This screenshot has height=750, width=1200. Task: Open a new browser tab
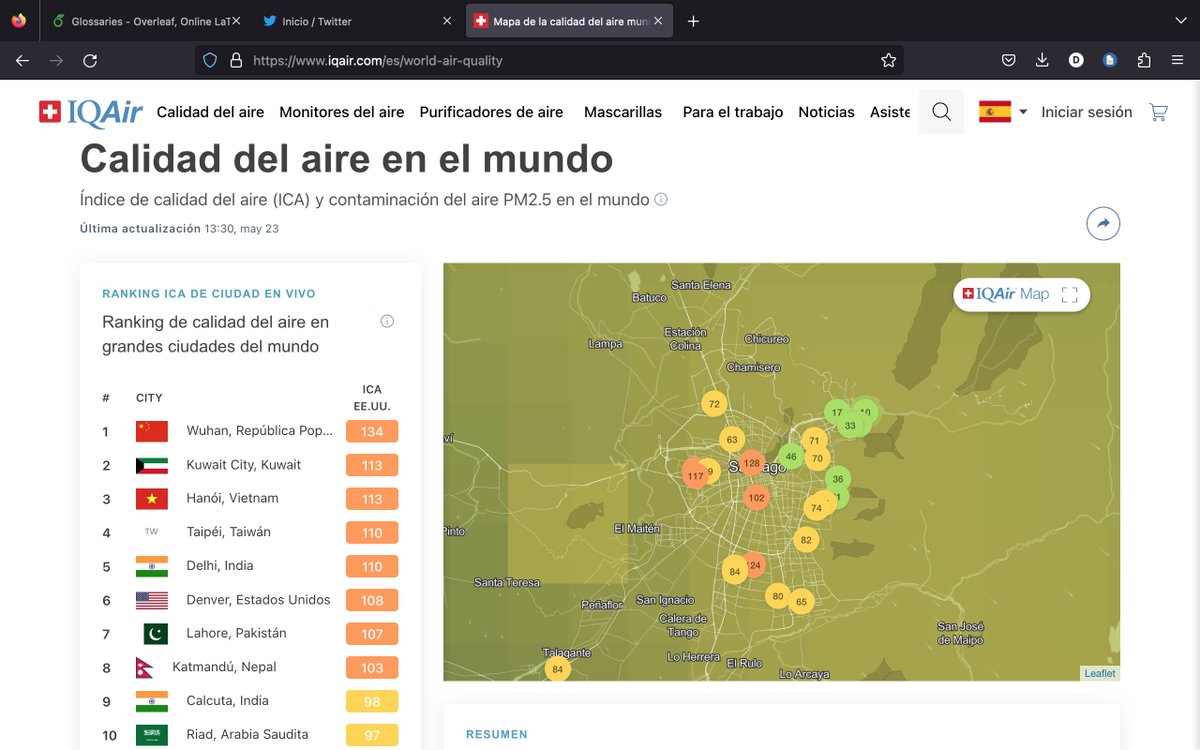(693, 21)
